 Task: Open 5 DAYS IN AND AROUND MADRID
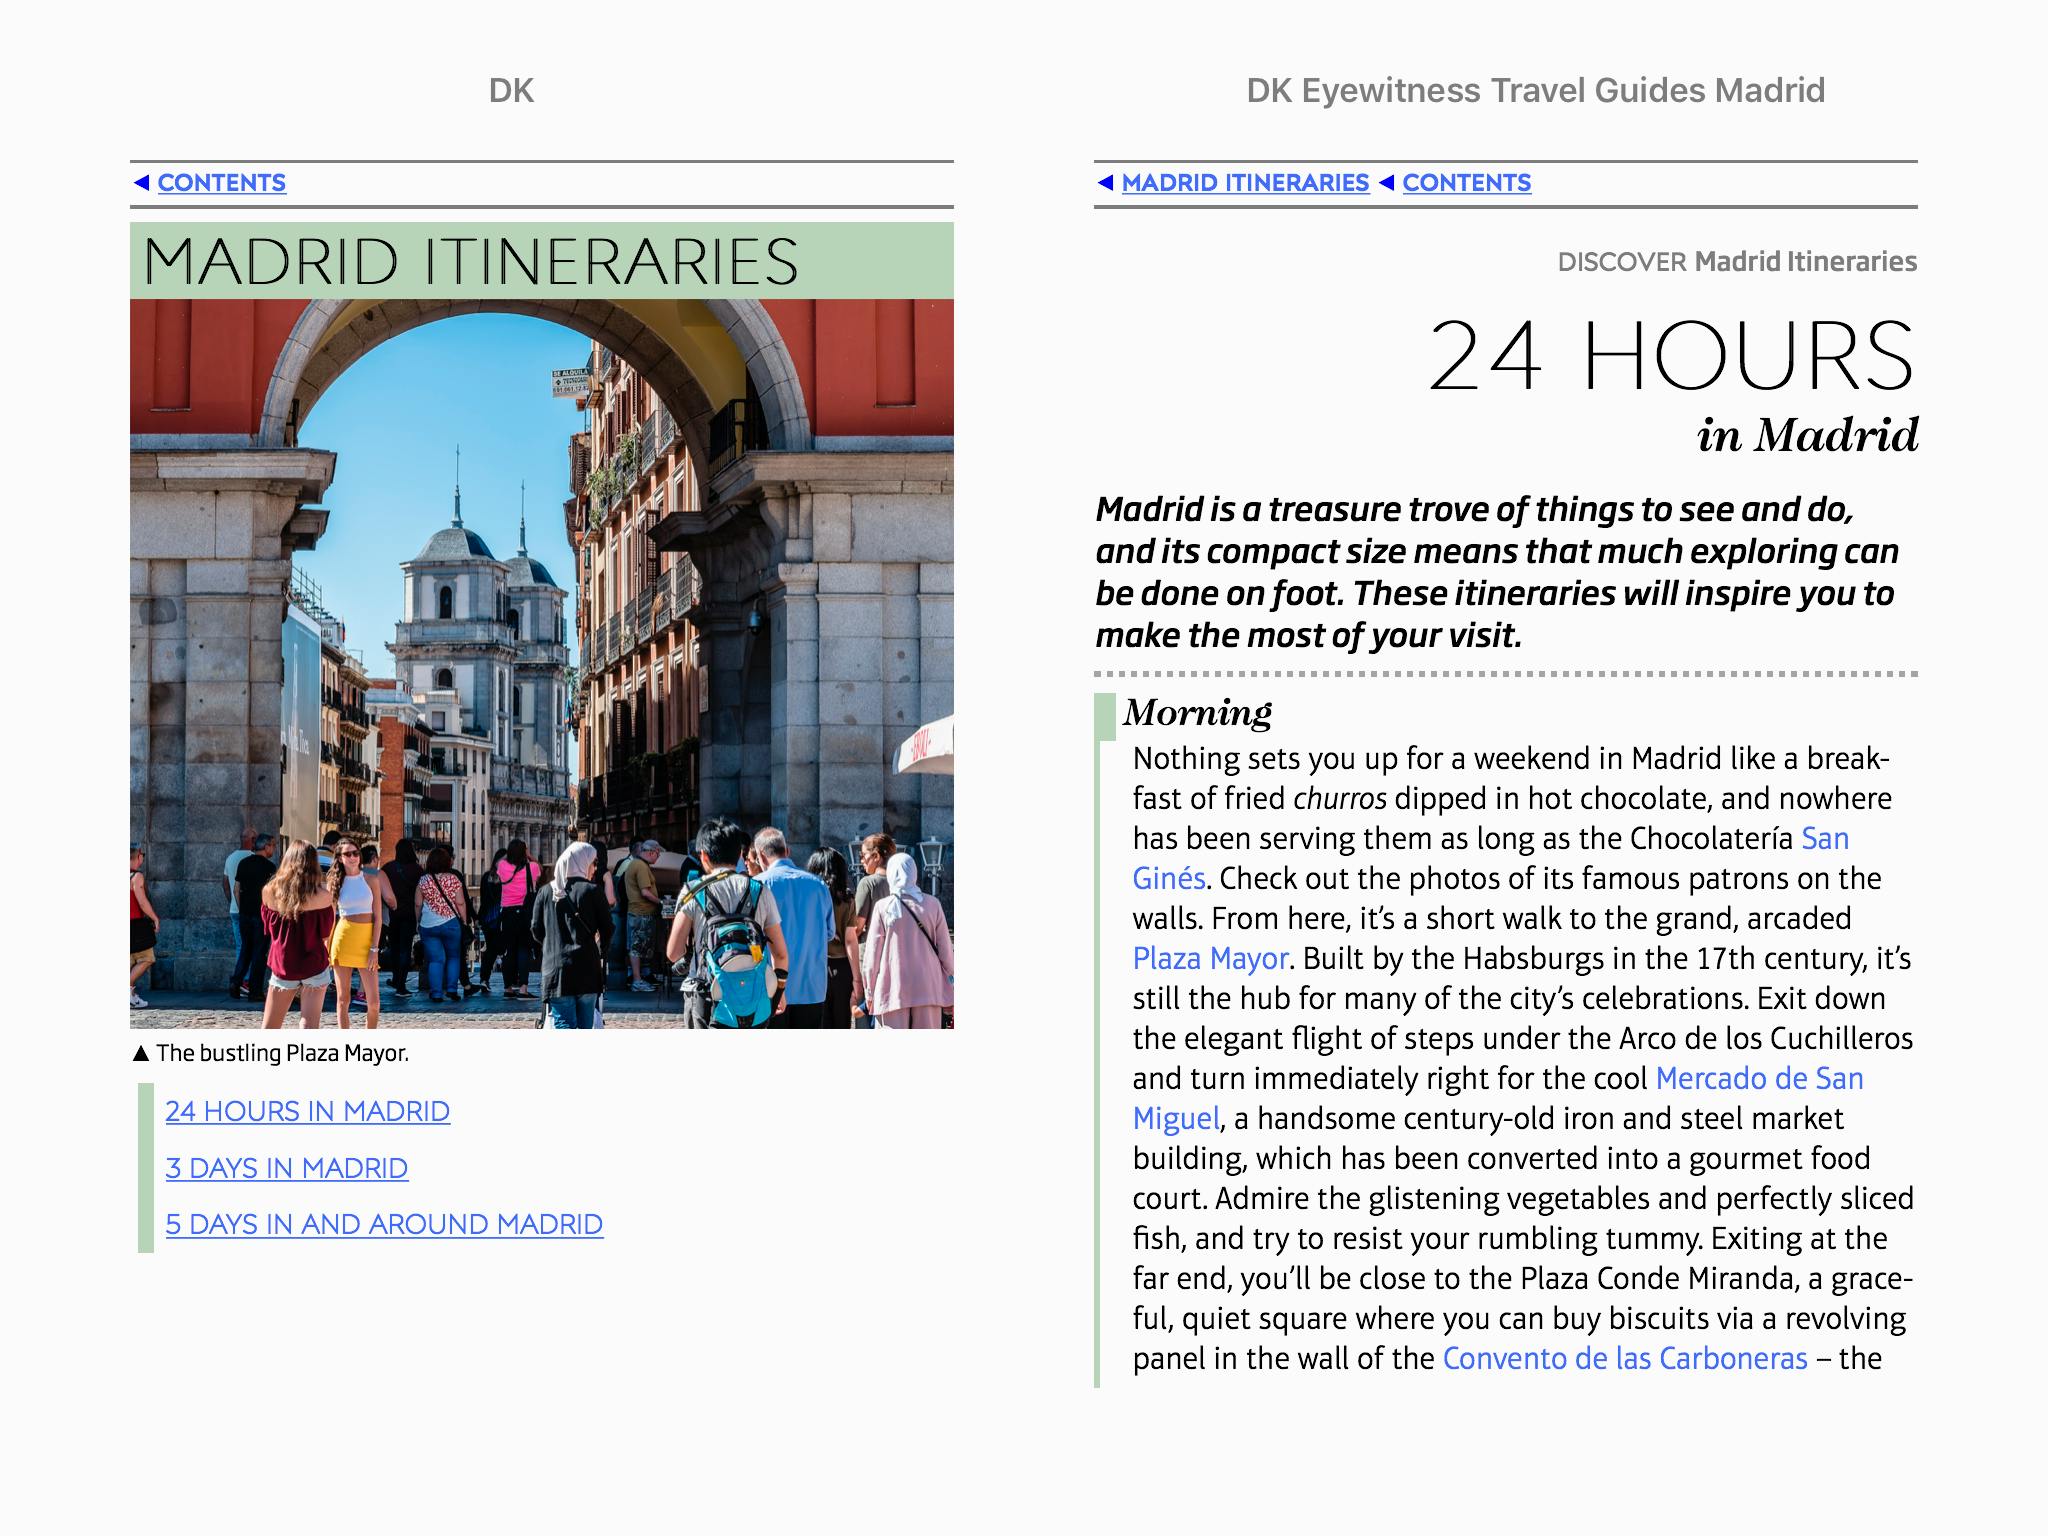click(x=384, y=1224)
